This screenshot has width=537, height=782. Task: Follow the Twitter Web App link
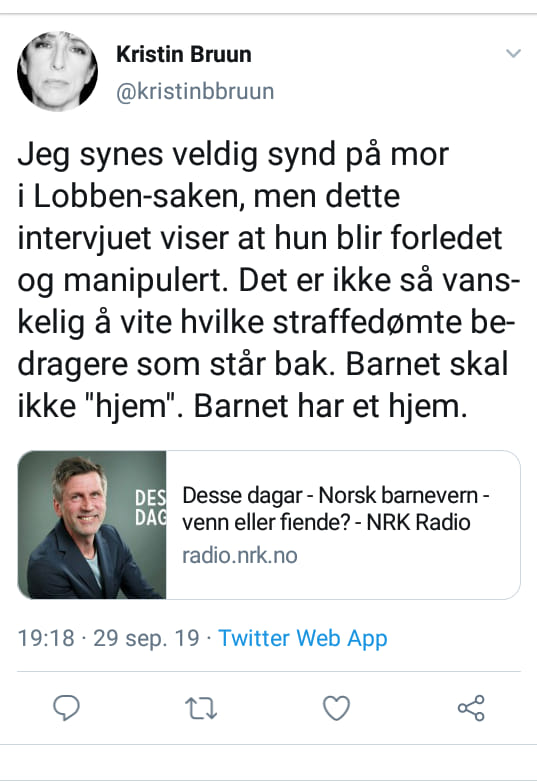[x=303, y=638]
